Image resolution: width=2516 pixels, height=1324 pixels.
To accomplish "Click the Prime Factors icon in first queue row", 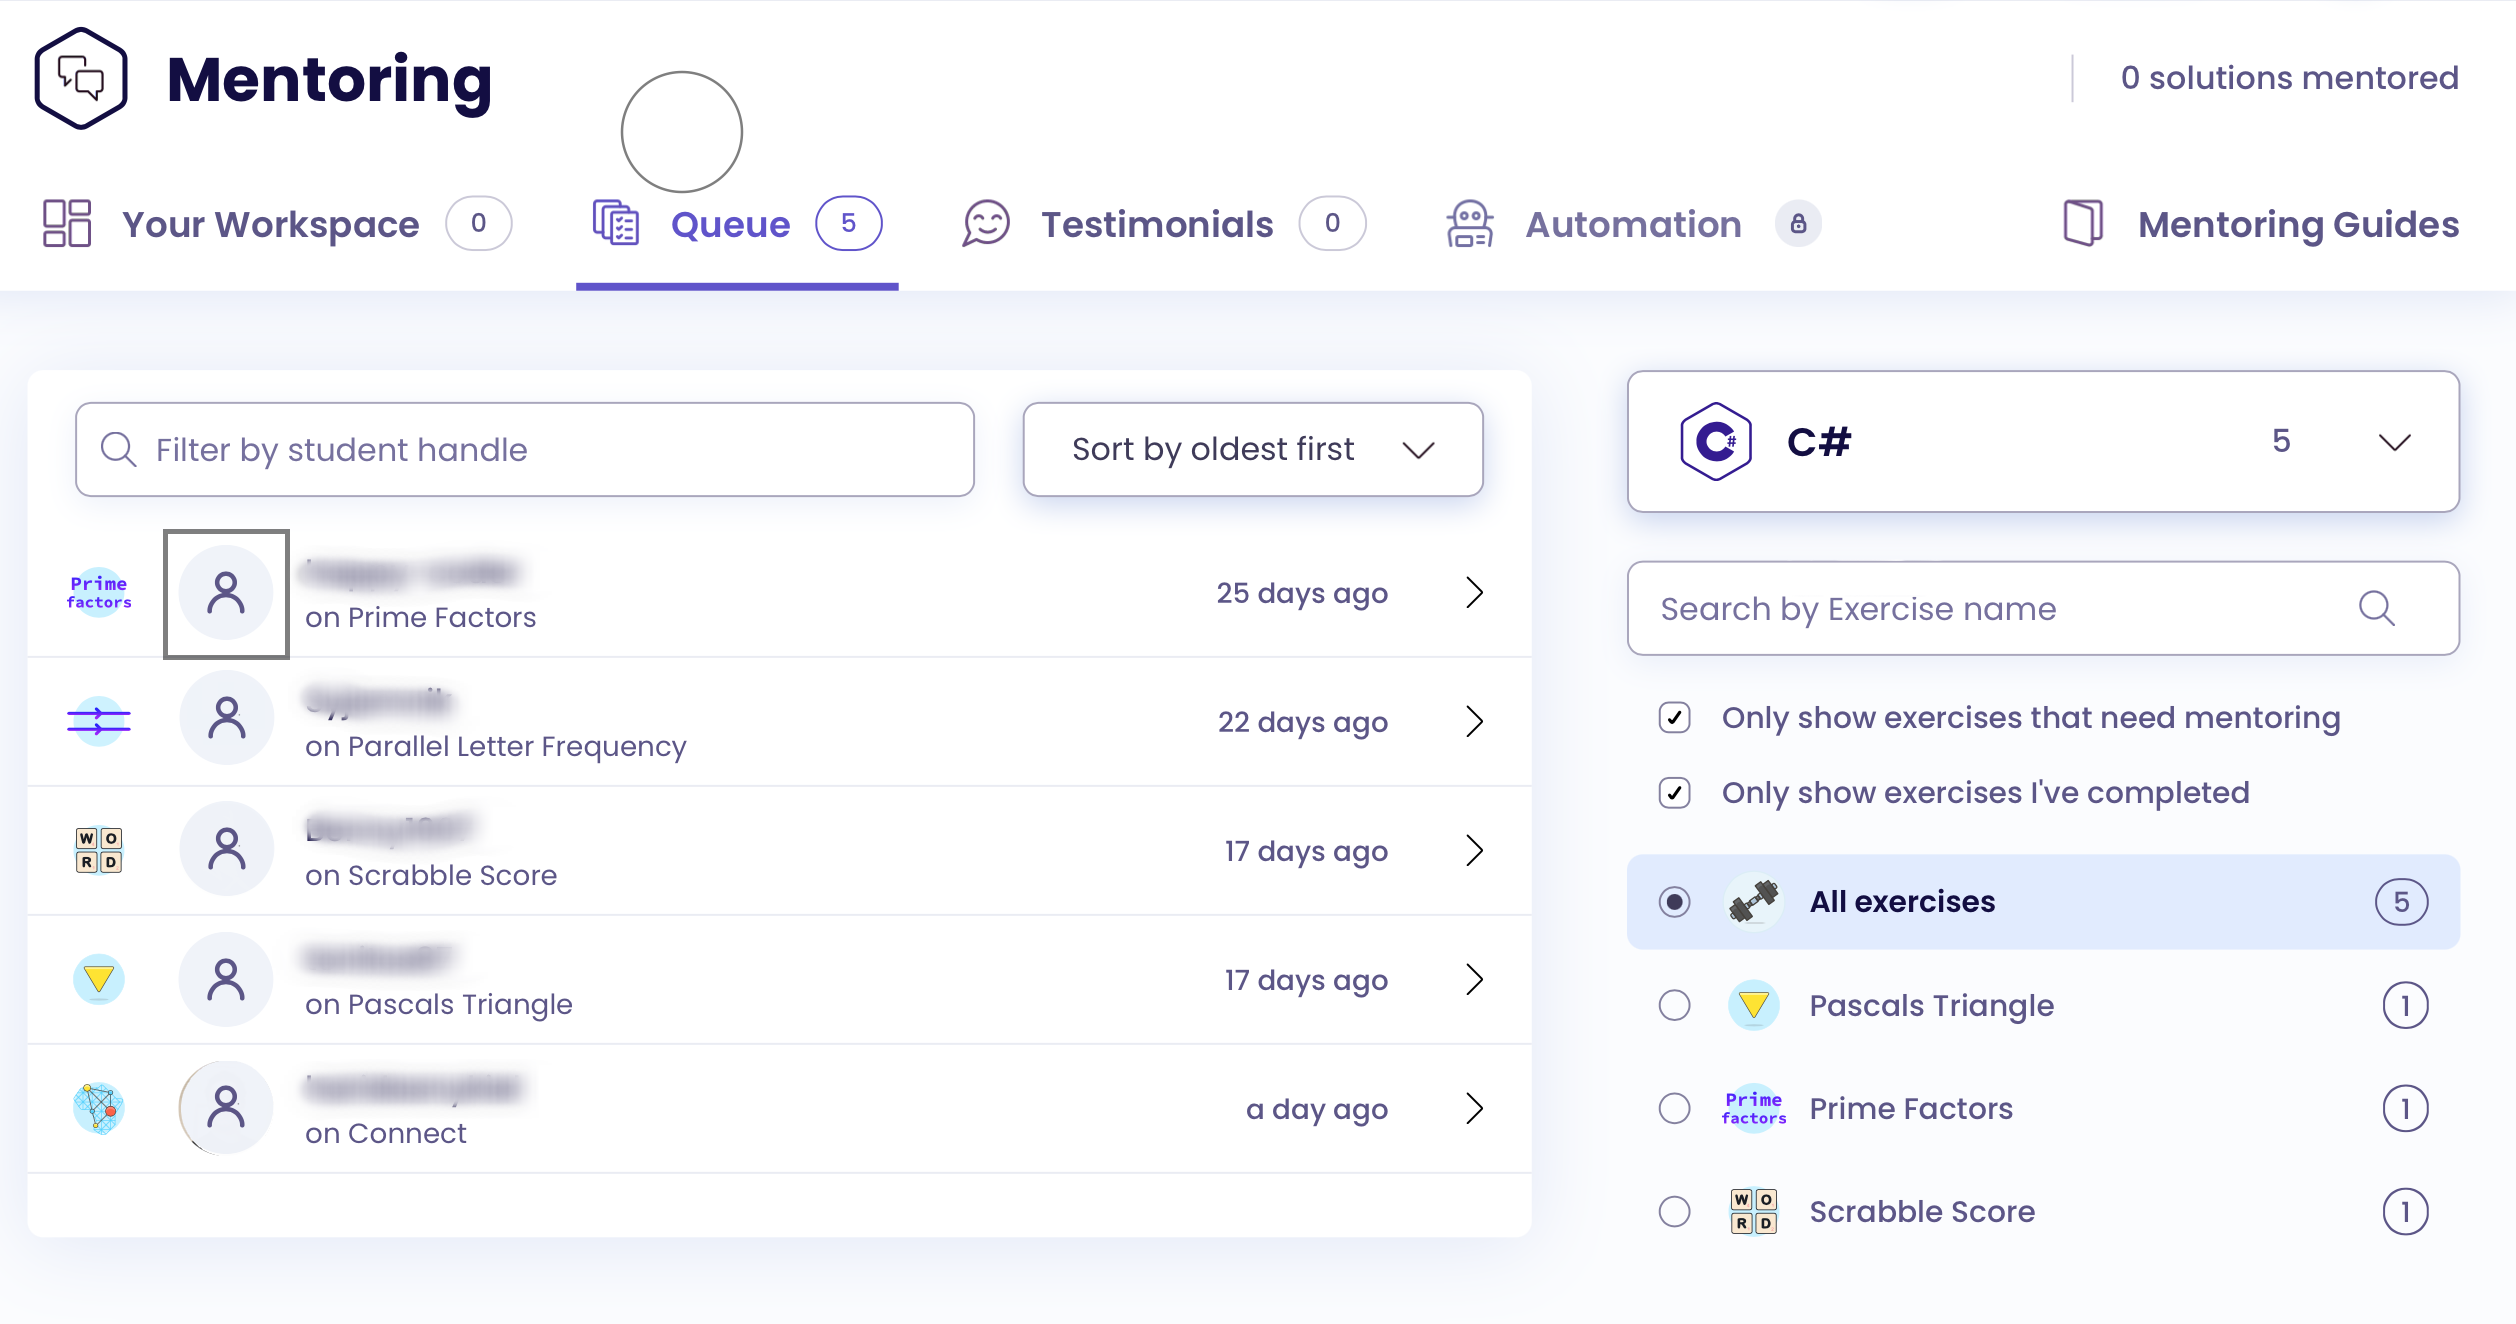I will 99,592.
